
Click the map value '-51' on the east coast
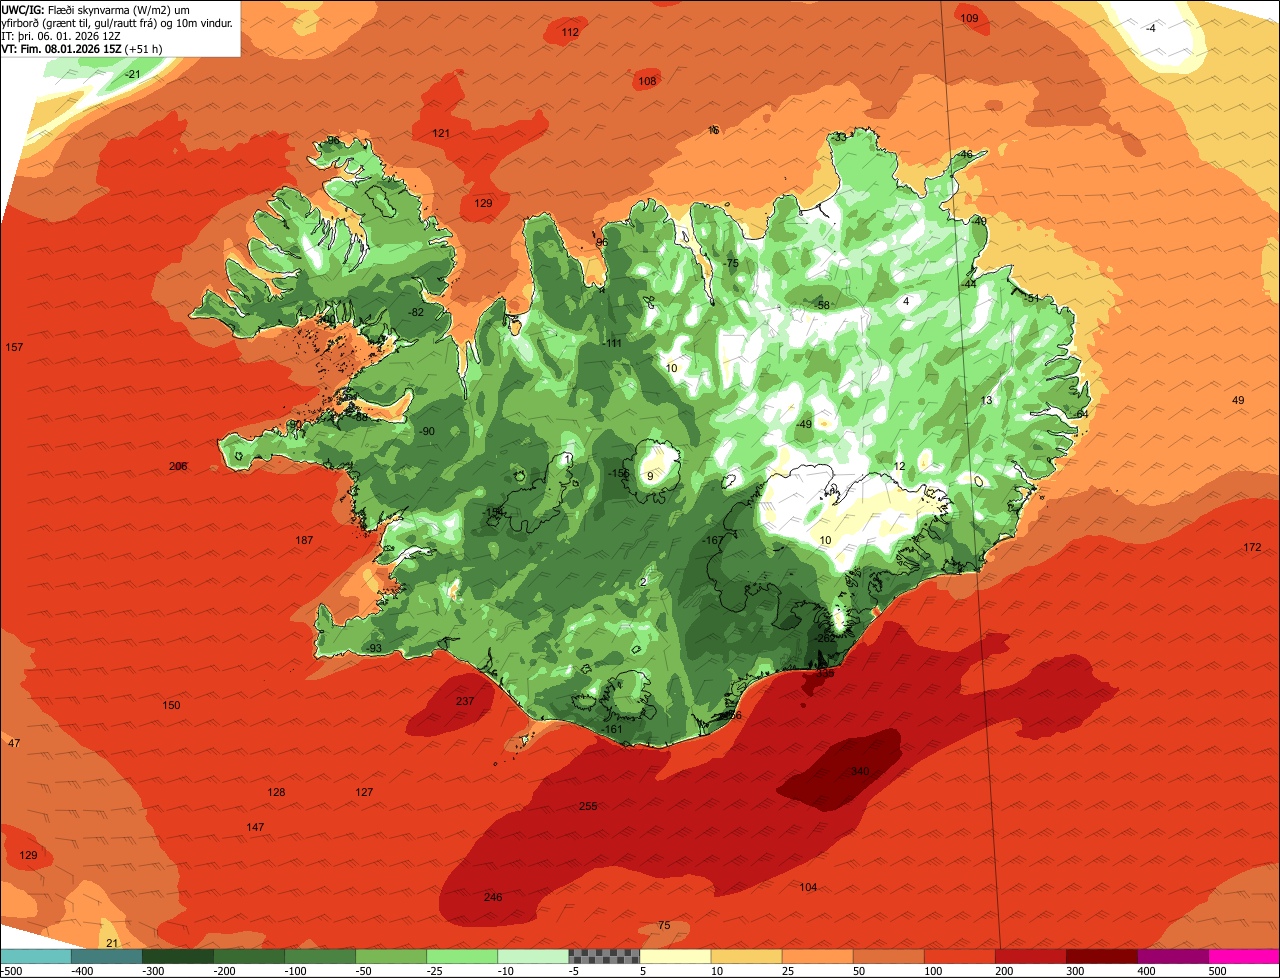[x=1032, y=298]
